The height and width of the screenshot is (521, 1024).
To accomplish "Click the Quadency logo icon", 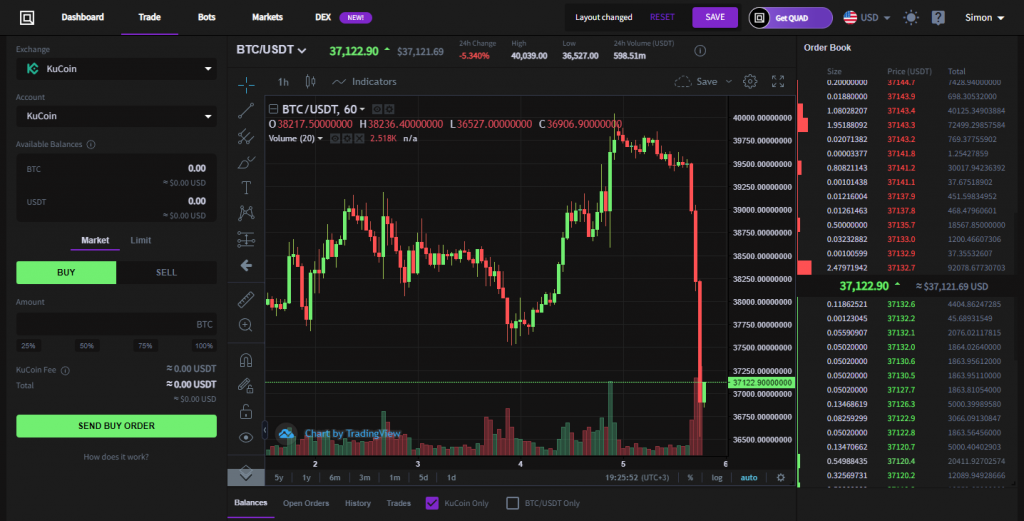I will tap(27, 18).
